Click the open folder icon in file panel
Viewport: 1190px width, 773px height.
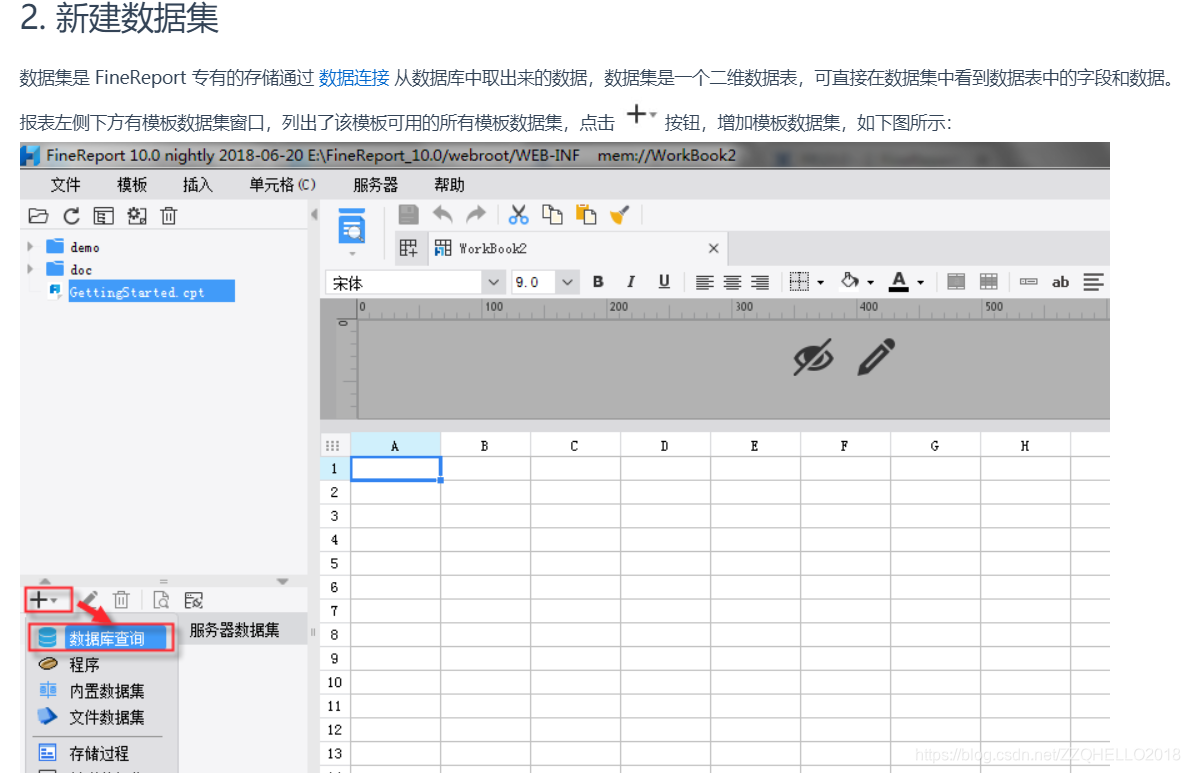point(38,216)
